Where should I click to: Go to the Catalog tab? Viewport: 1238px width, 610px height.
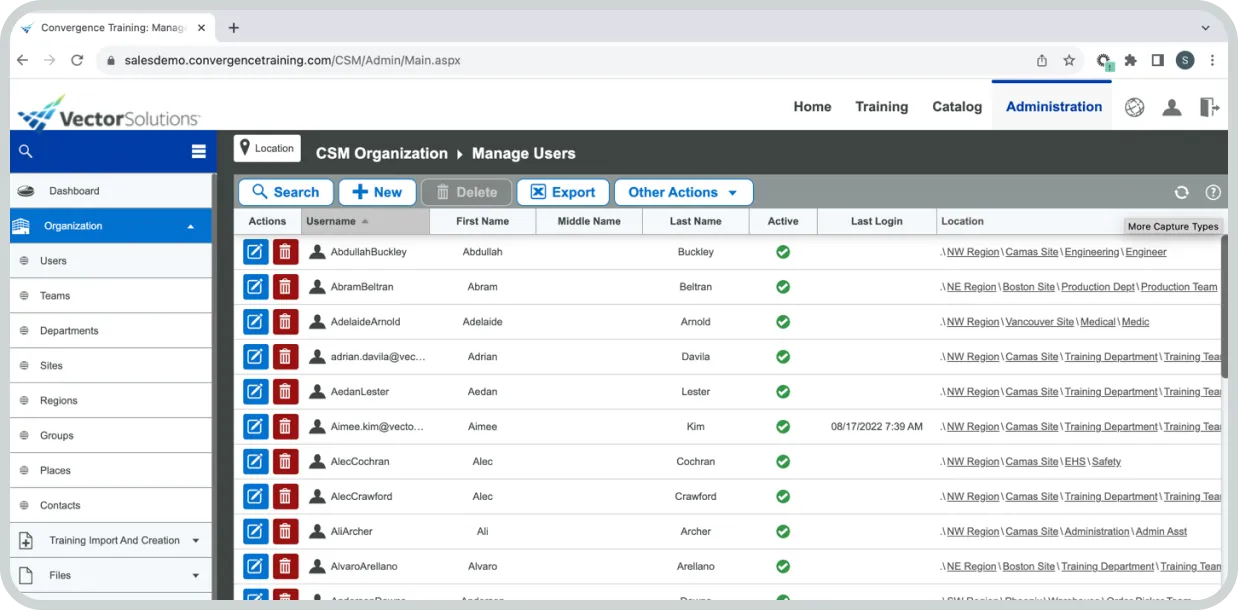click(x=956, y=107)
